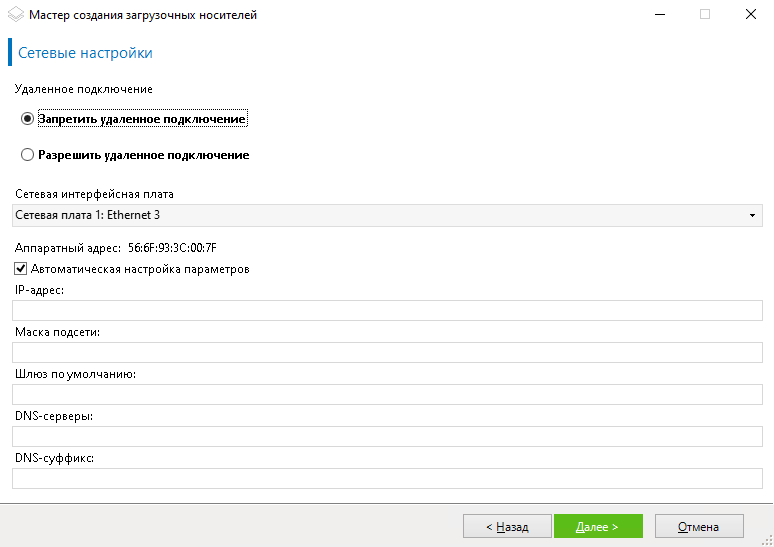Click the DNS-суффикс input field
The width and height of the screenshot is (774, 547).
coord(387,478)
